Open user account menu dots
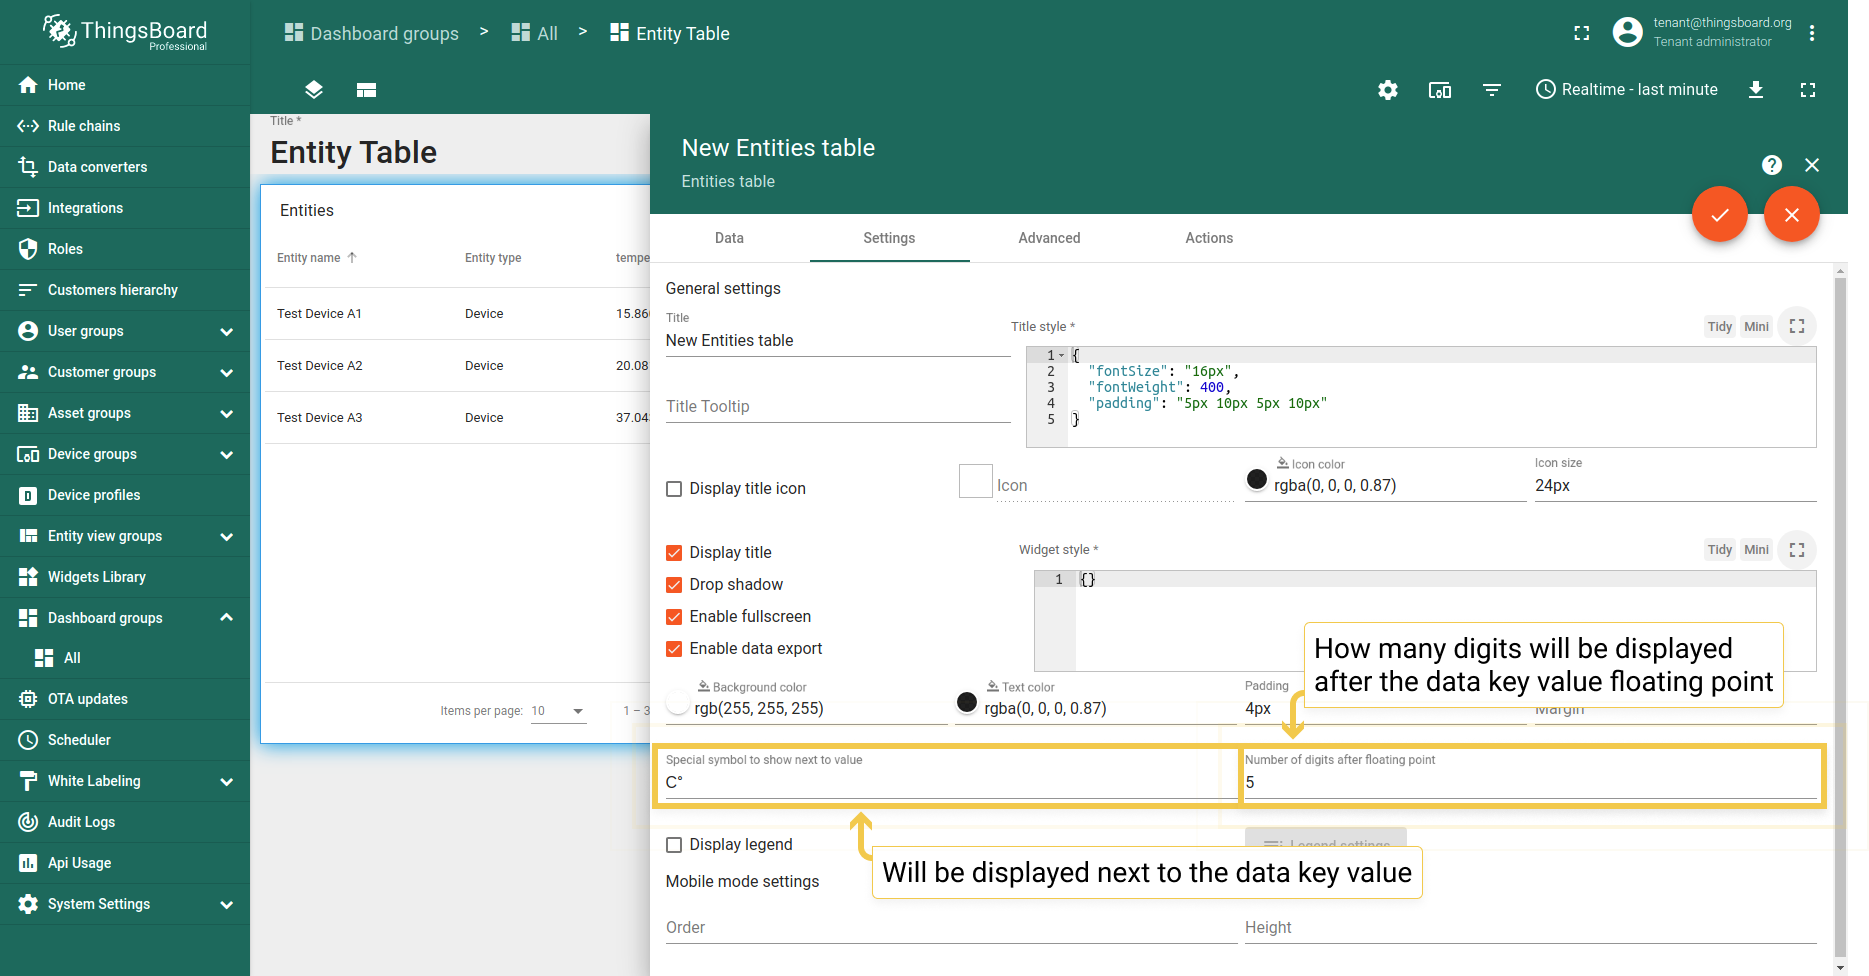 (1812, 33)
